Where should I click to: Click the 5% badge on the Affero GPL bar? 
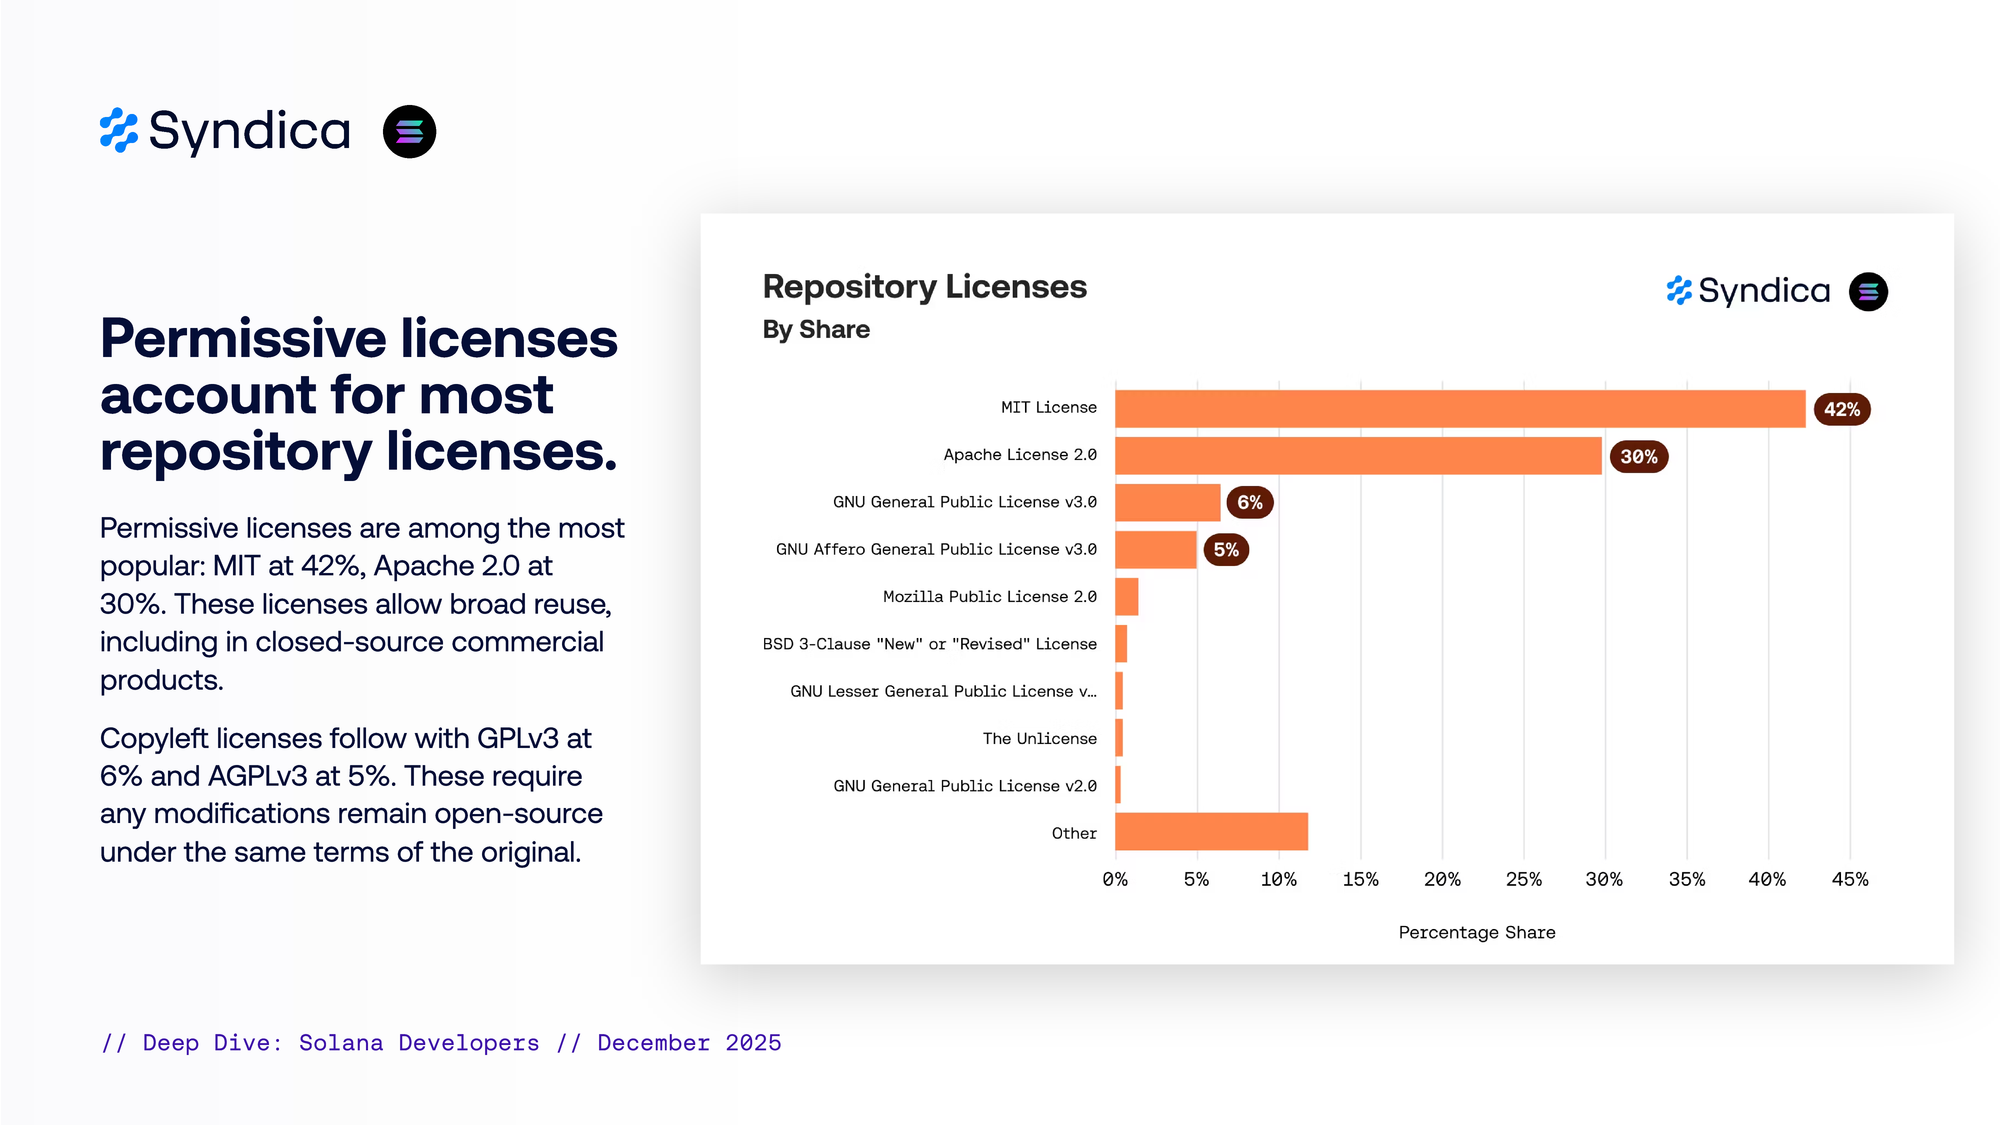coord(1225,550)
